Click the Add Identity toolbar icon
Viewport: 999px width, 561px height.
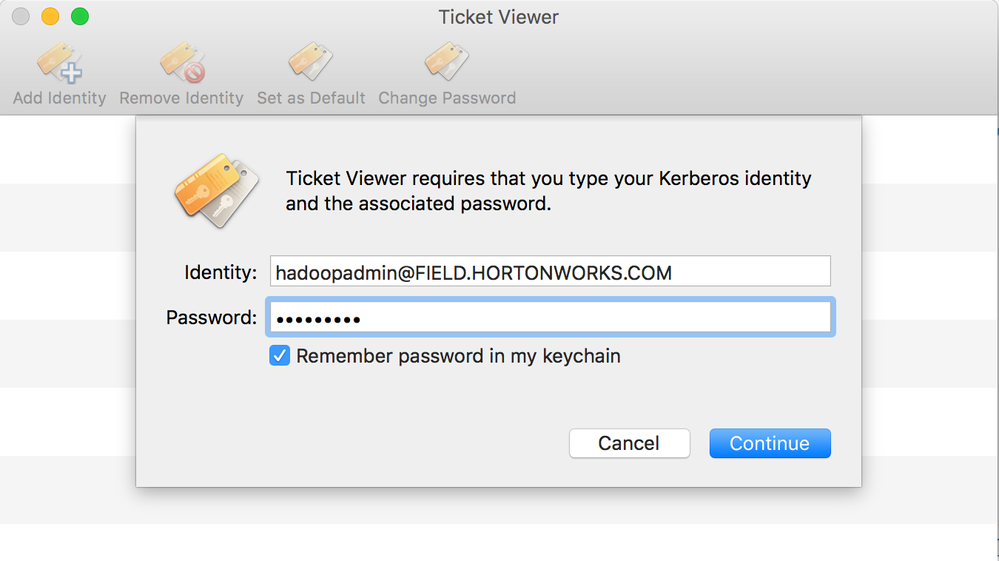pyautogui.click(x=59, y=64)
